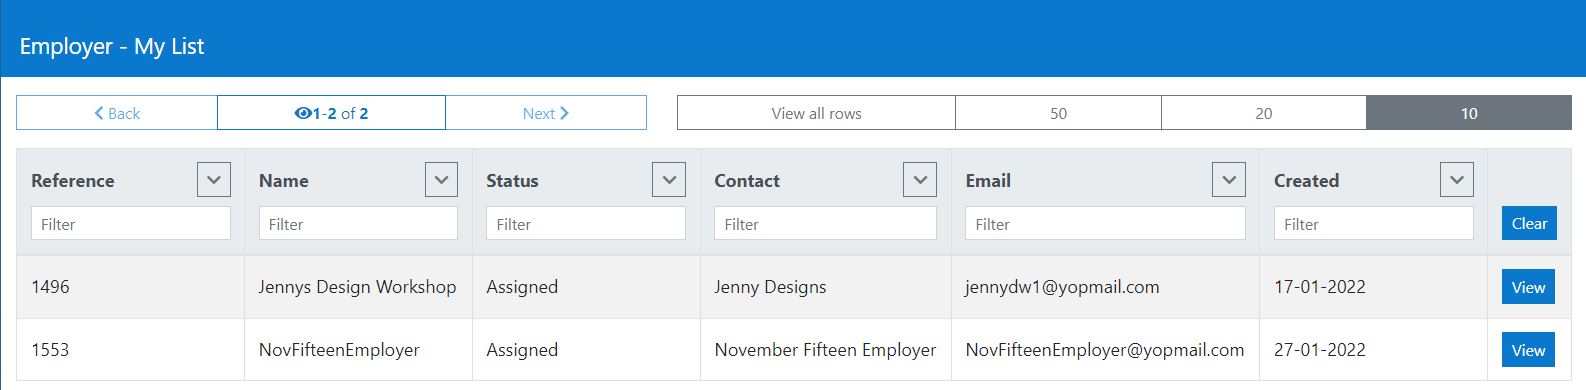Click the Employer - My List title
1586x390 pixels.
[112, 46]
